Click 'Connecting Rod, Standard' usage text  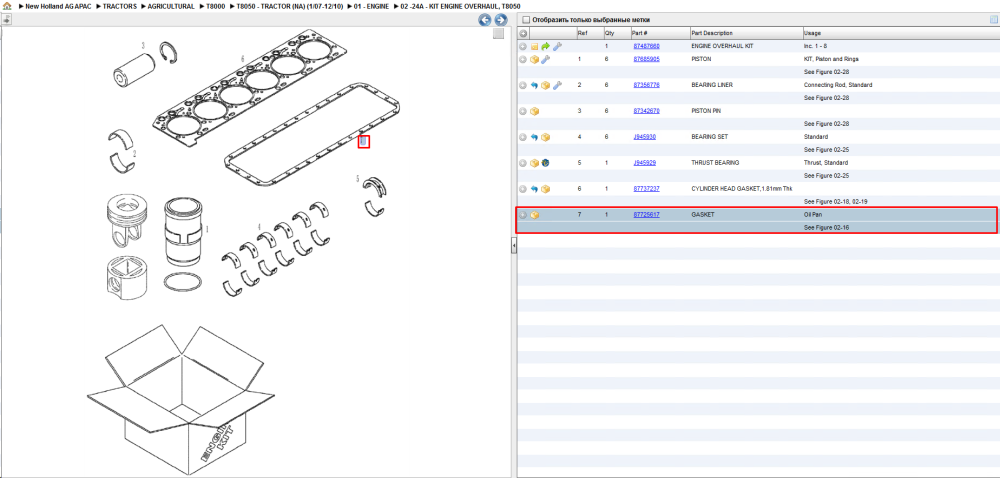tap(838, 85)
